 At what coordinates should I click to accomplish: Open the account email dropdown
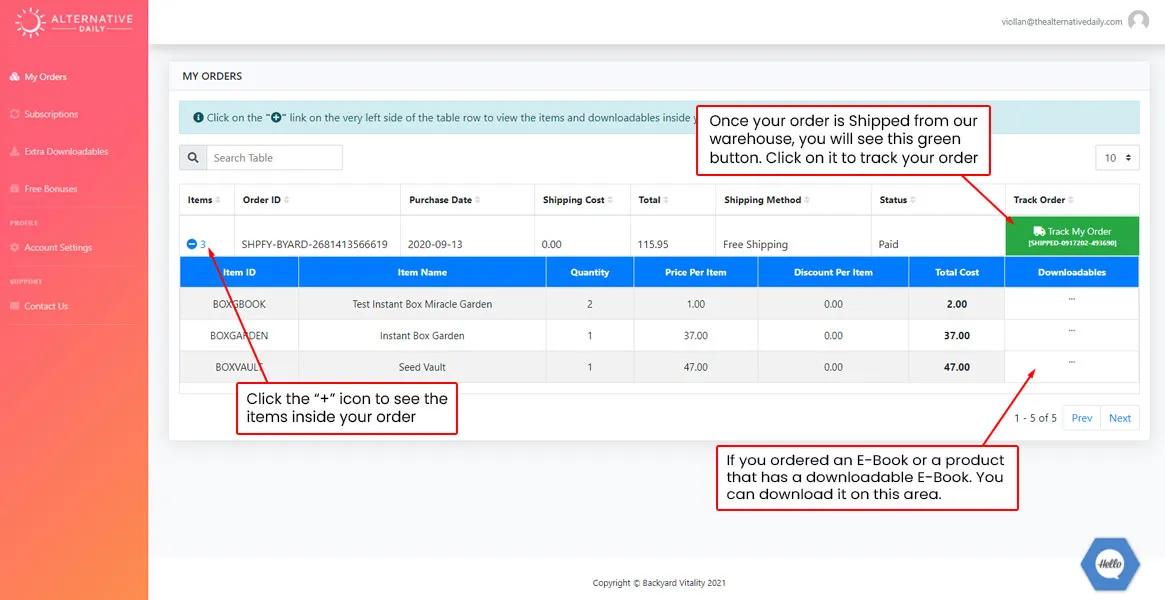[x=1061, y=22]
